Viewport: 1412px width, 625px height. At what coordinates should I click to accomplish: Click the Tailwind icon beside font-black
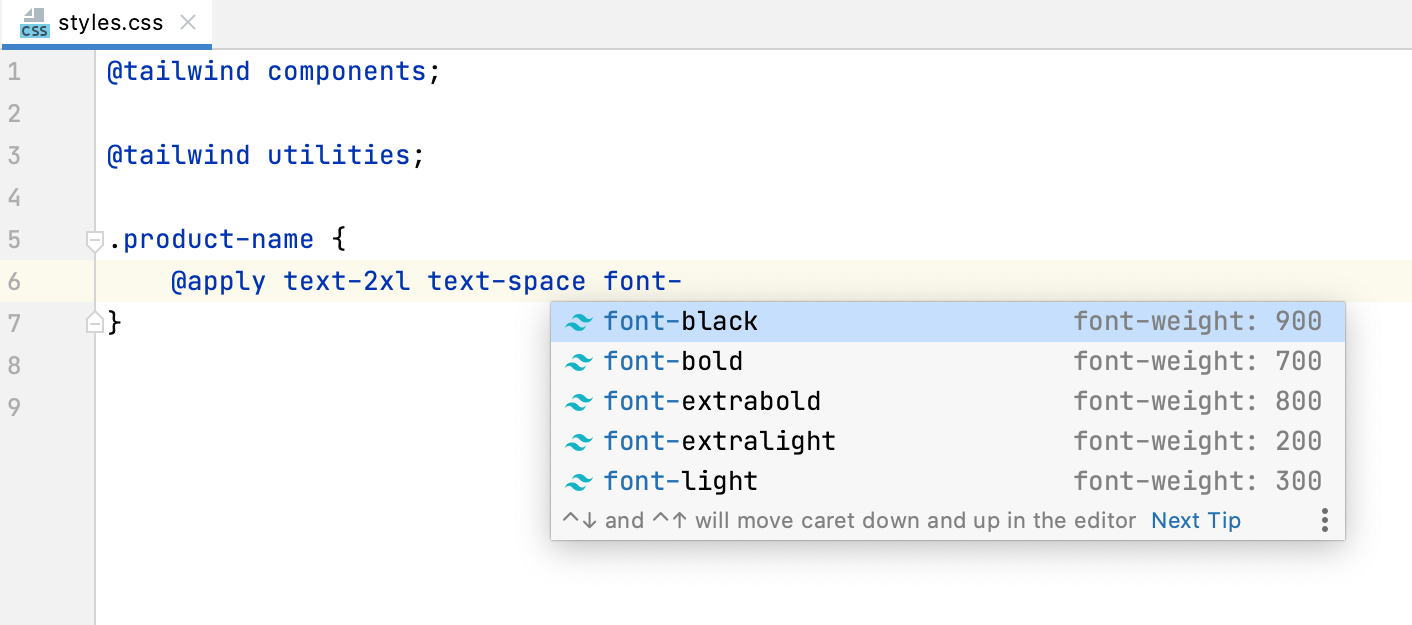(578, 322)
